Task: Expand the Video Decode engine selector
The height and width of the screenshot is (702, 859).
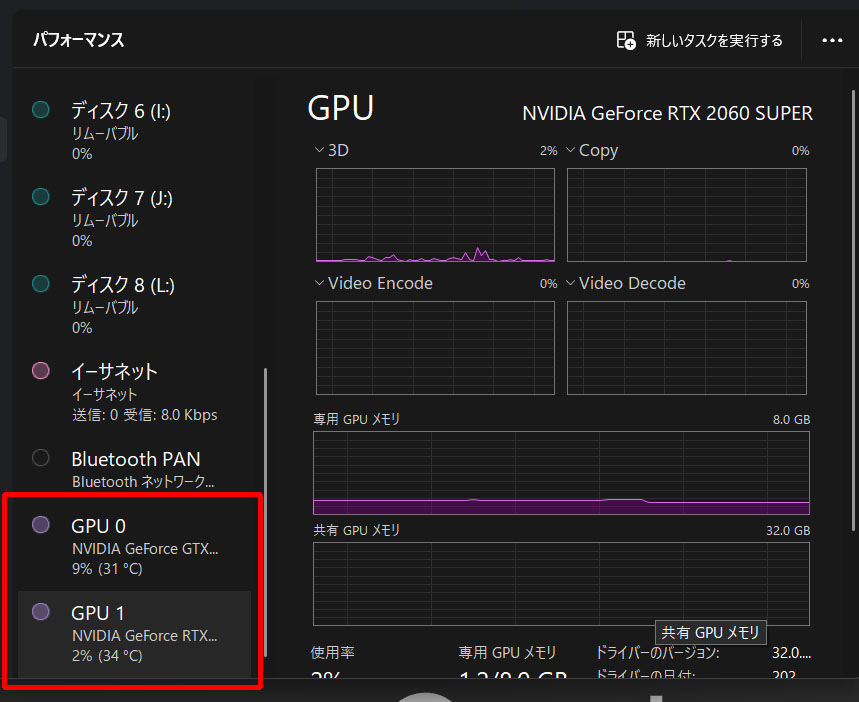Action: point(570,283)
